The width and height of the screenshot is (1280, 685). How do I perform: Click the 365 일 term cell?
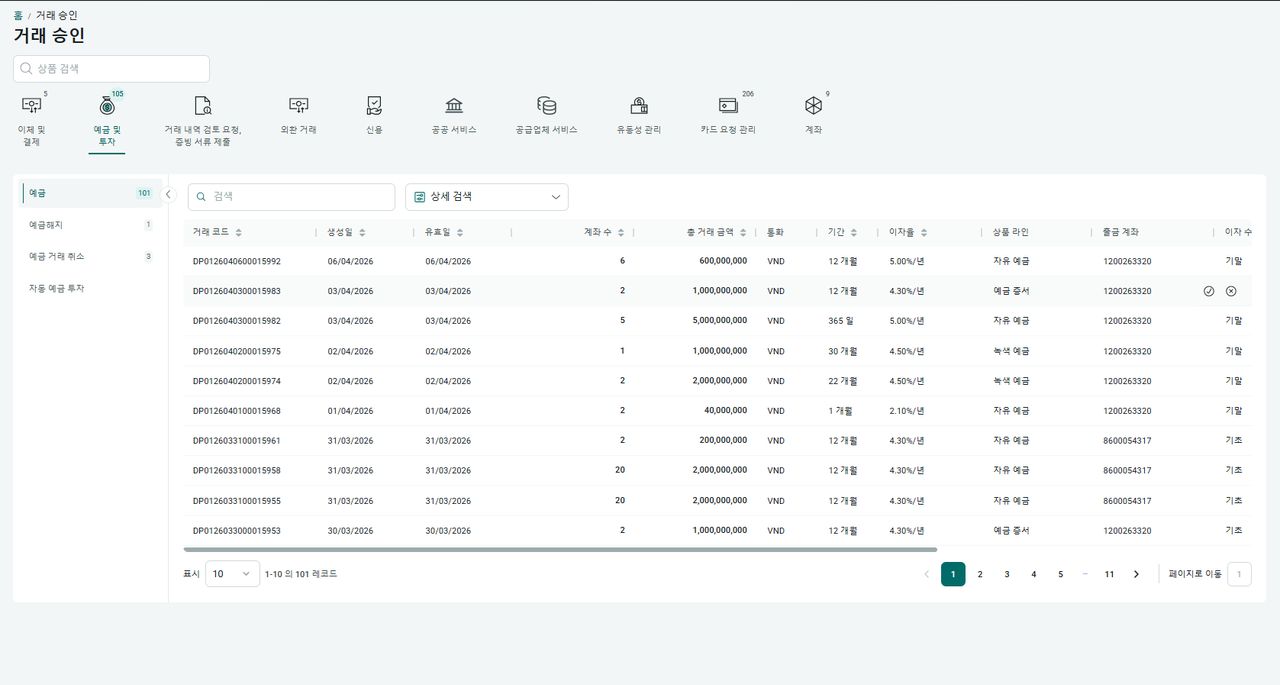point(842,321)
